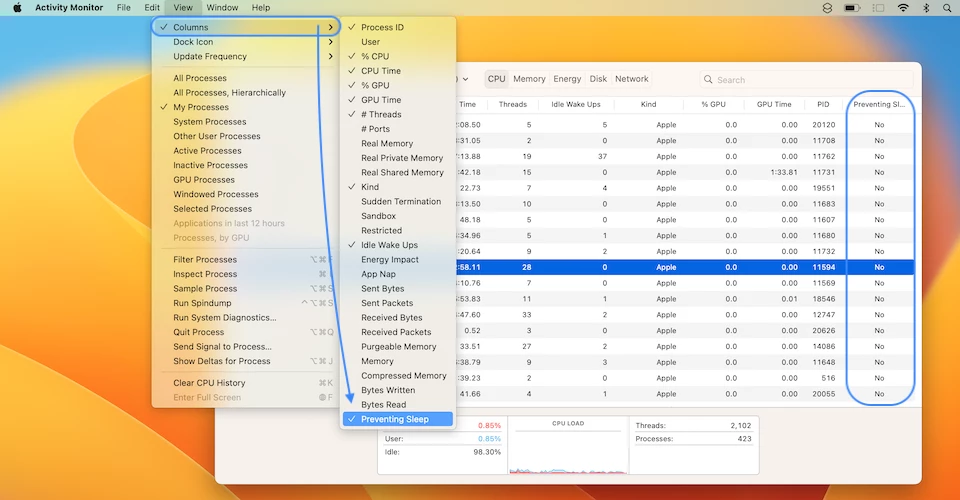Close the open View menu
960x500 pixels.
click(x=182, y=8)
